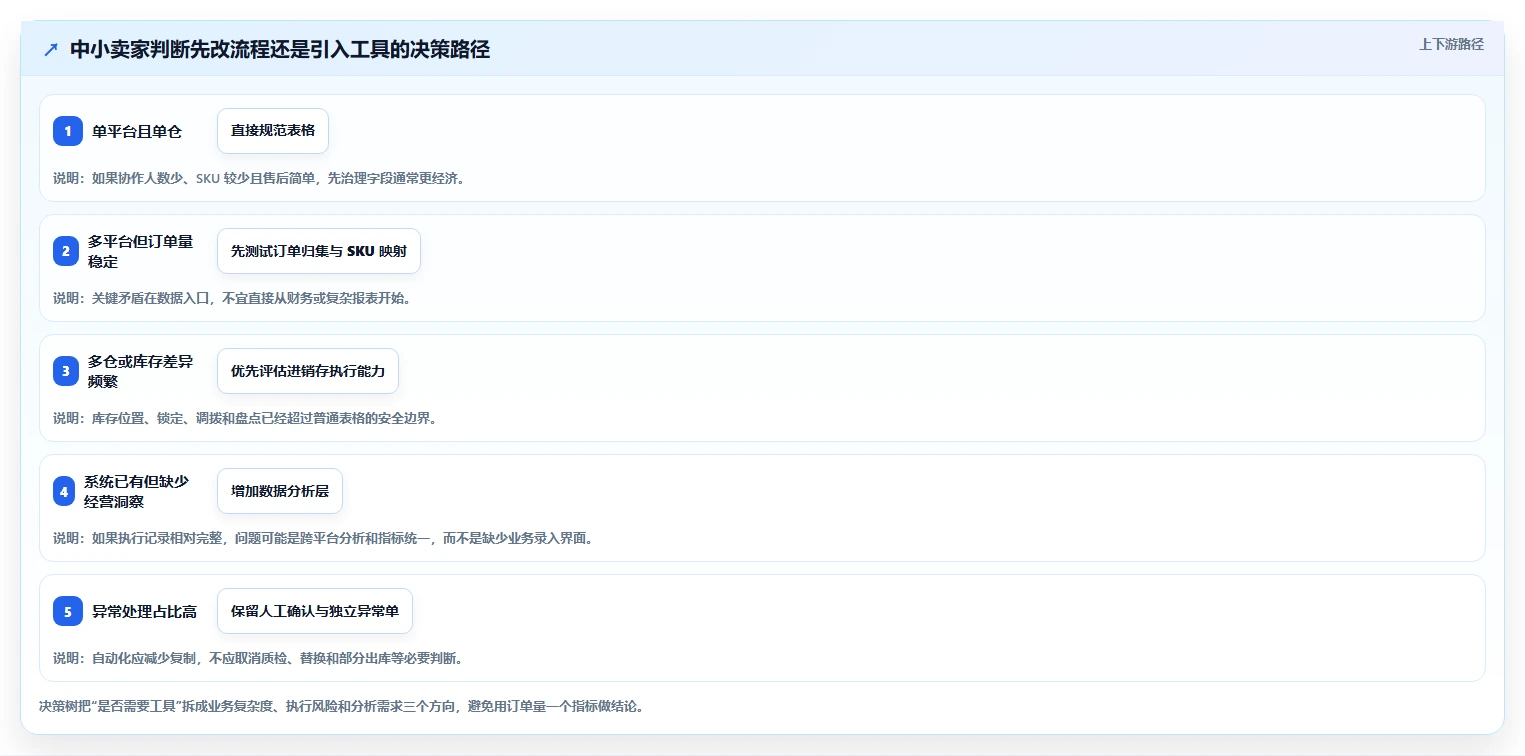
Task: Click the step 5 number badge
Action: [x=68, y=611]
